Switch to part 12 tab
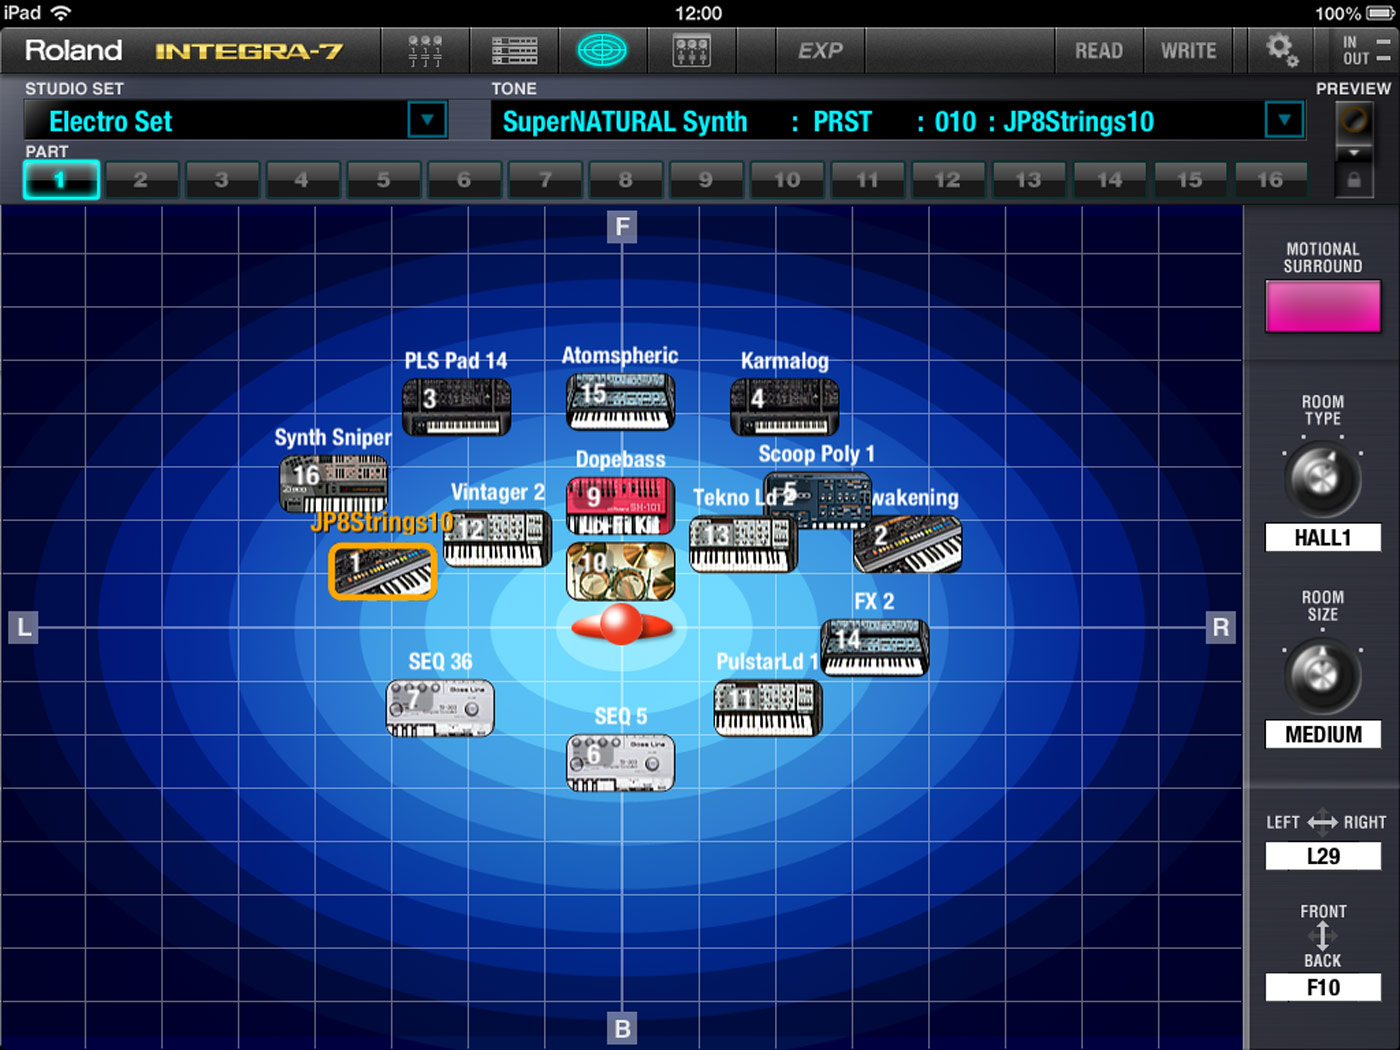This screenshot has width=1400, height=1050. click(x=947, y=180)
